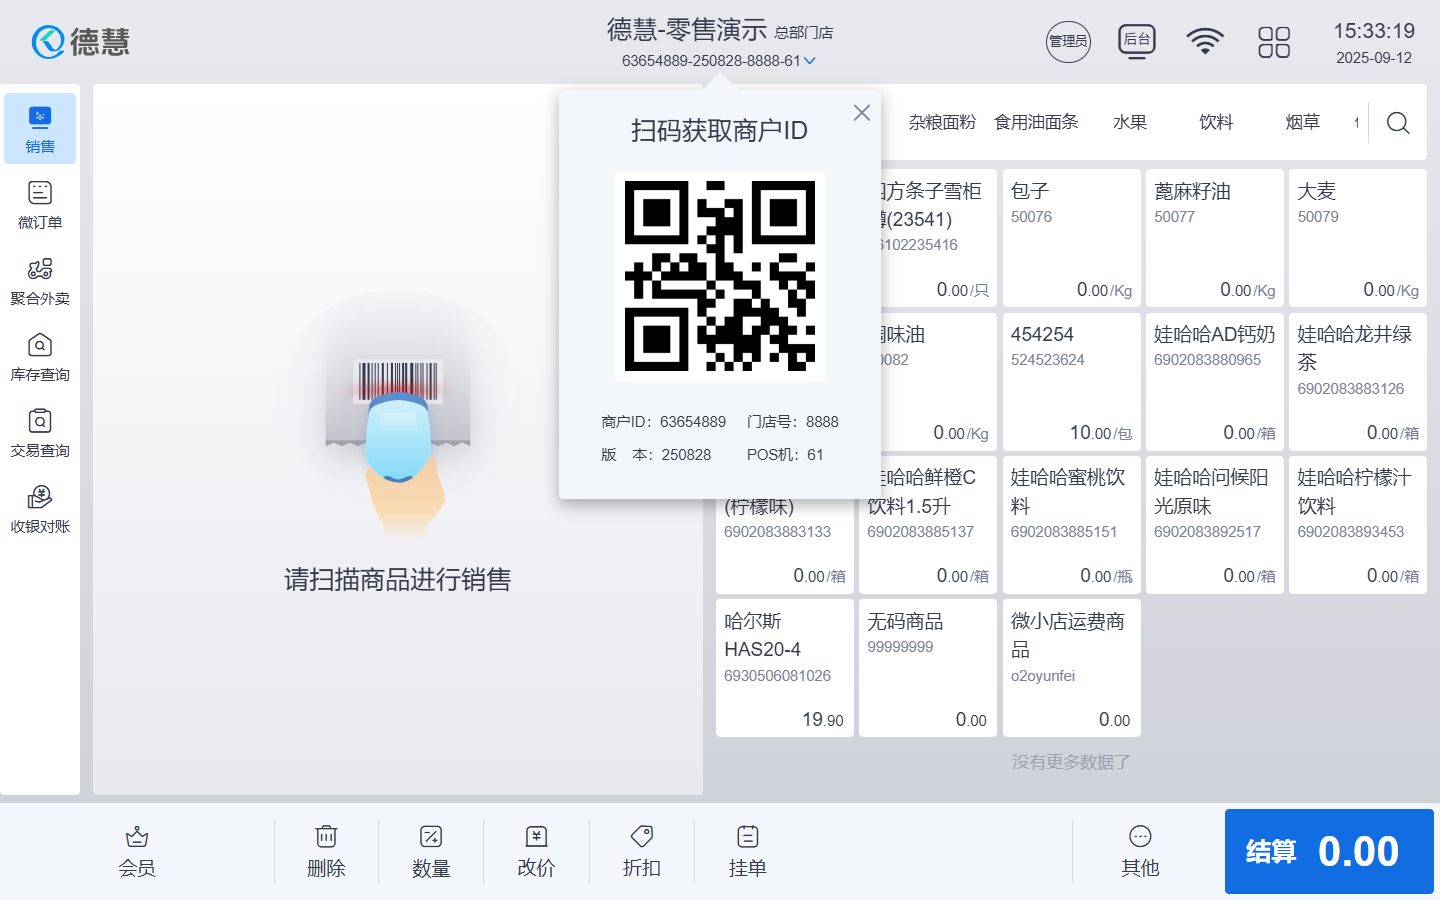Open the four-square apps grid icon
The image size is (1440, 900).
point(1274,42)
